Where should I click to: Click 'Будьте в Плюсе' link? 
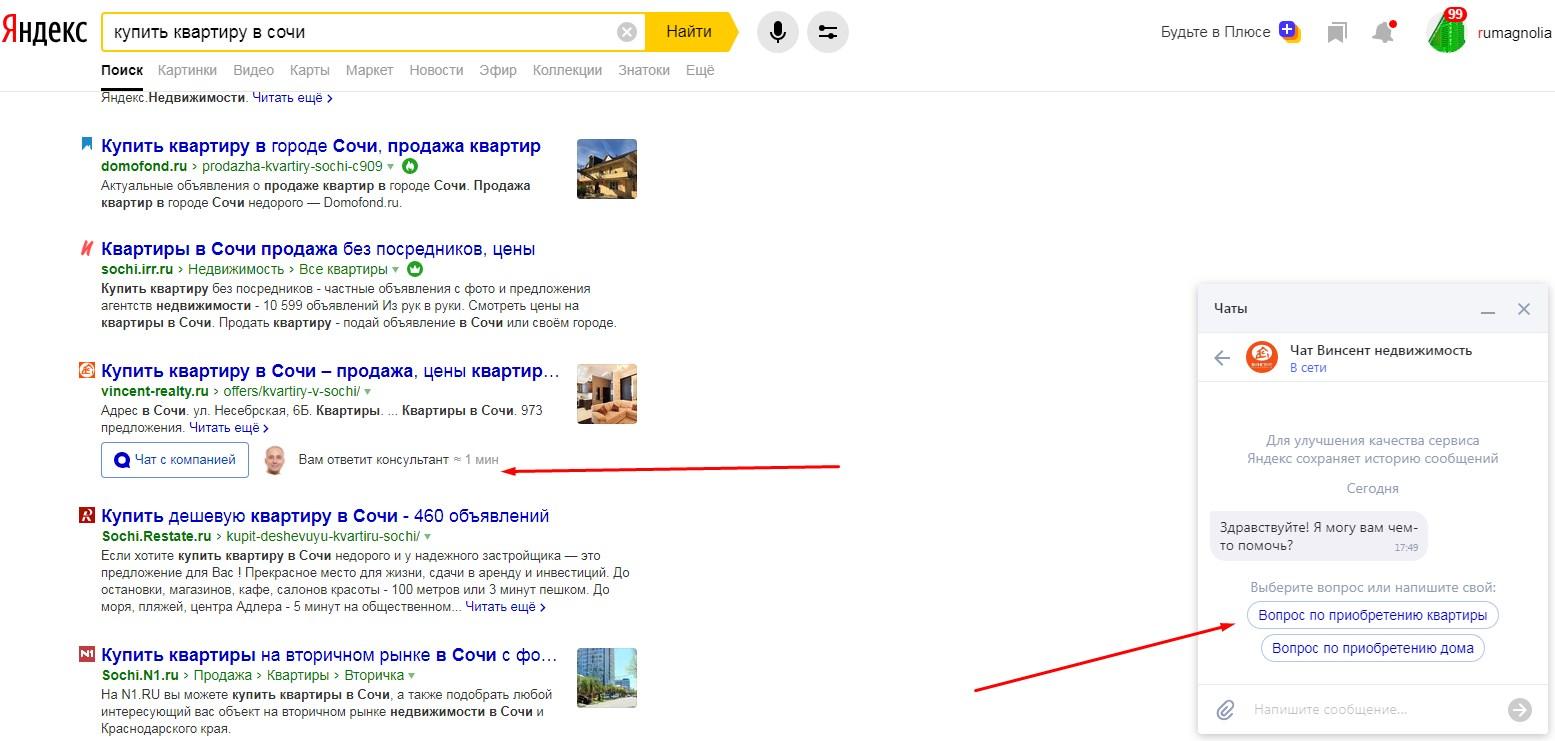(1215, 32)
